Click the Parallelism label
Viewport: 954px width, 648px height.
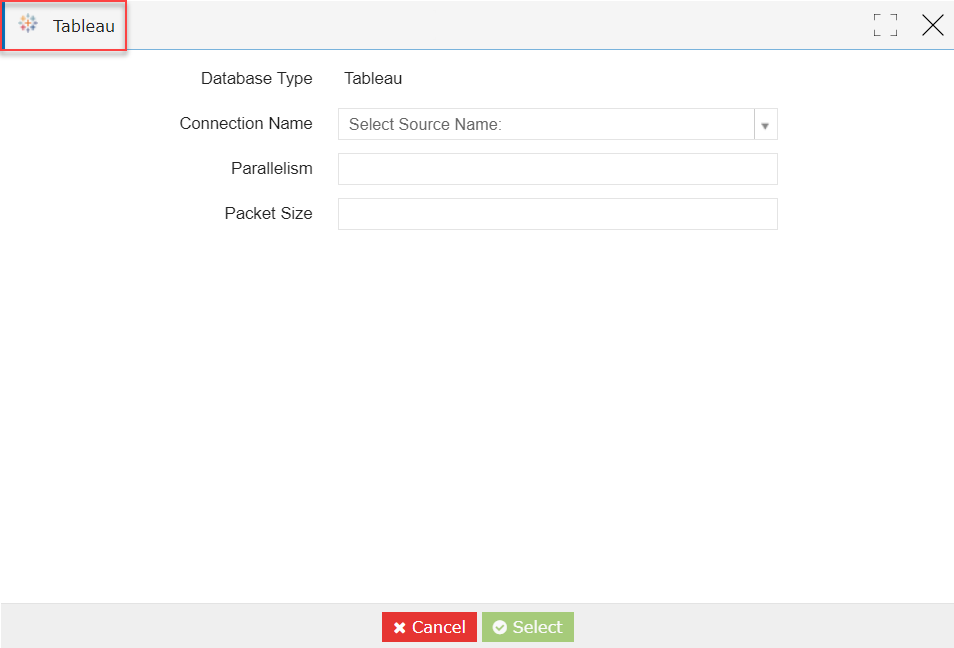pyautogui.click(x=271, y=169)
